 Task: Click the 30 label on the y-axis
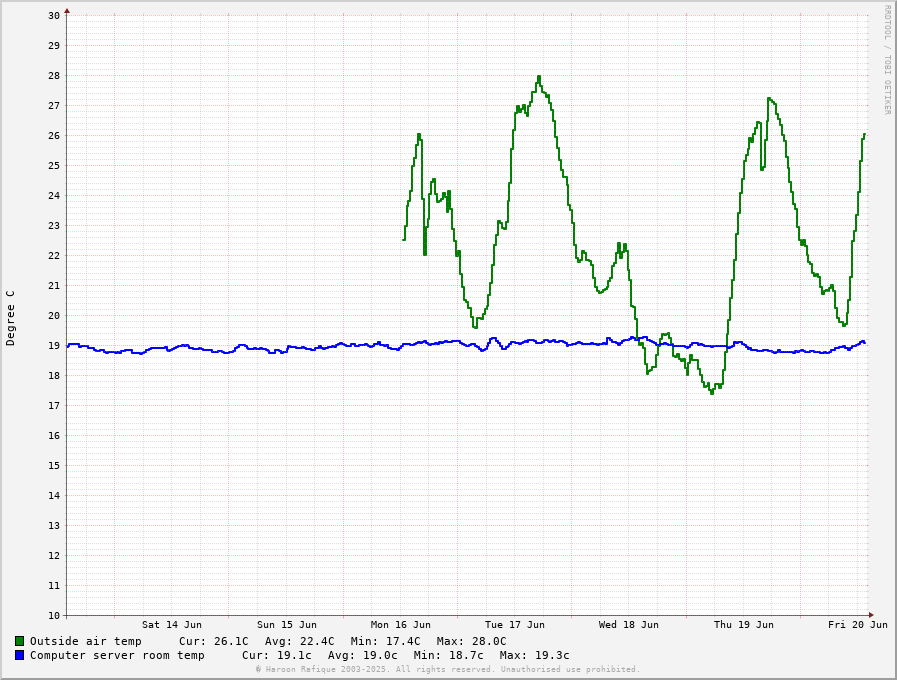click(x=53, y=15)
